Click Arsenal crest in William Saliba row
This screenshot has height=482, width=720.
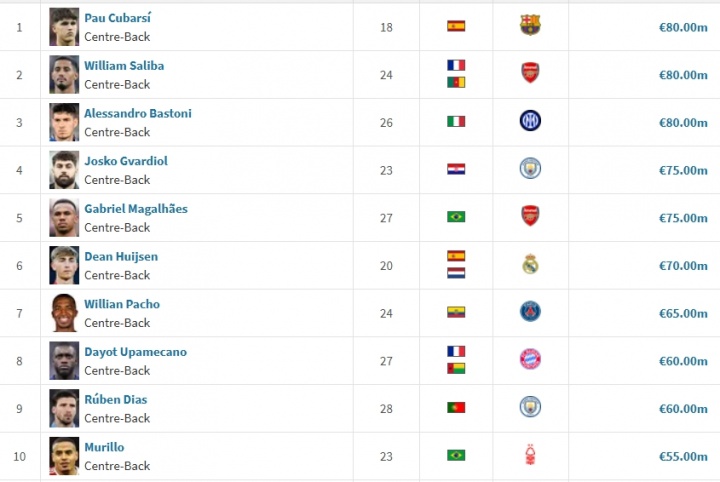(x=530, y=73)
